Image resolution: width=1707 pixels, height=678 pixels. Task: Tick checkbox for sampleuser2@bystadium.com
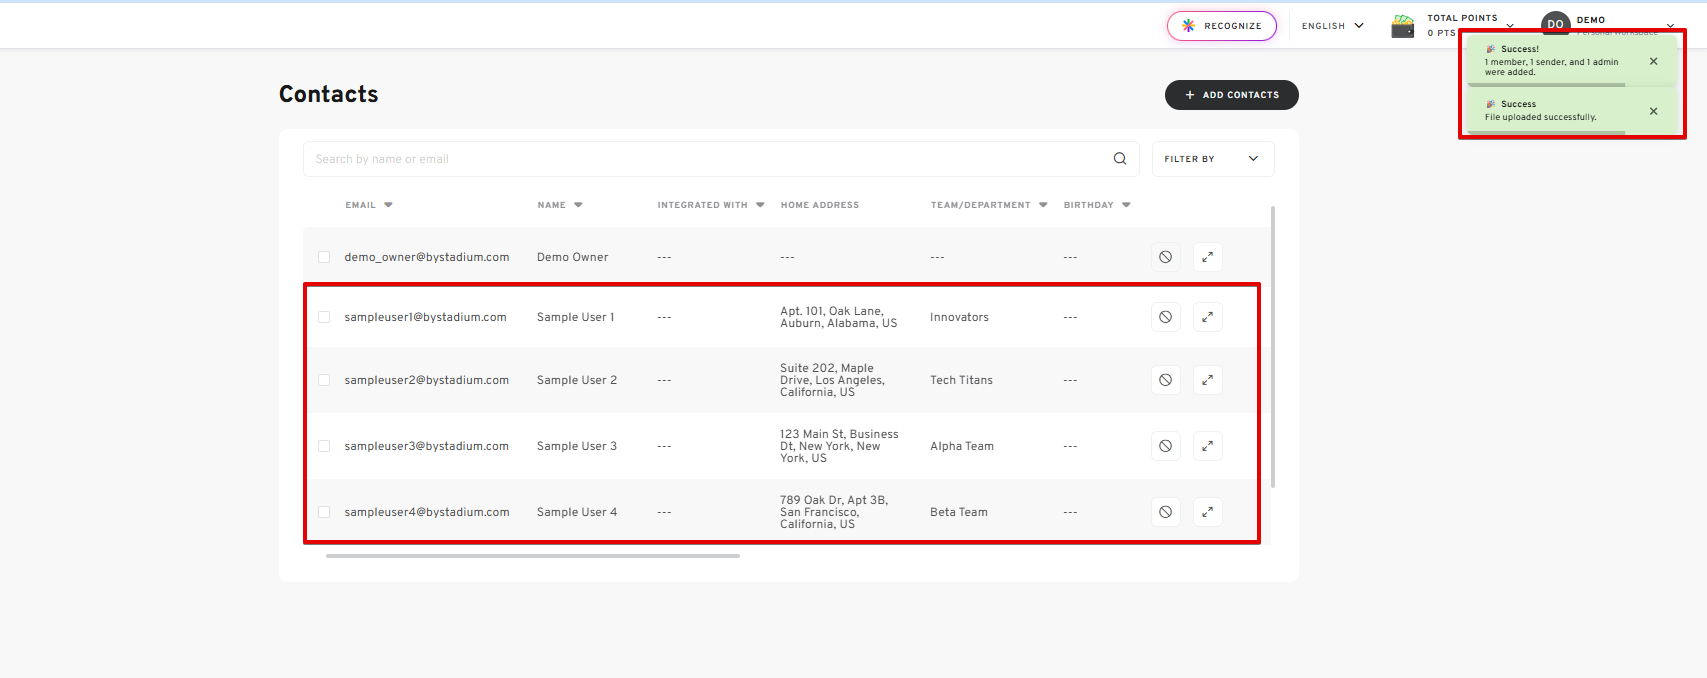(x=324, y=380)
